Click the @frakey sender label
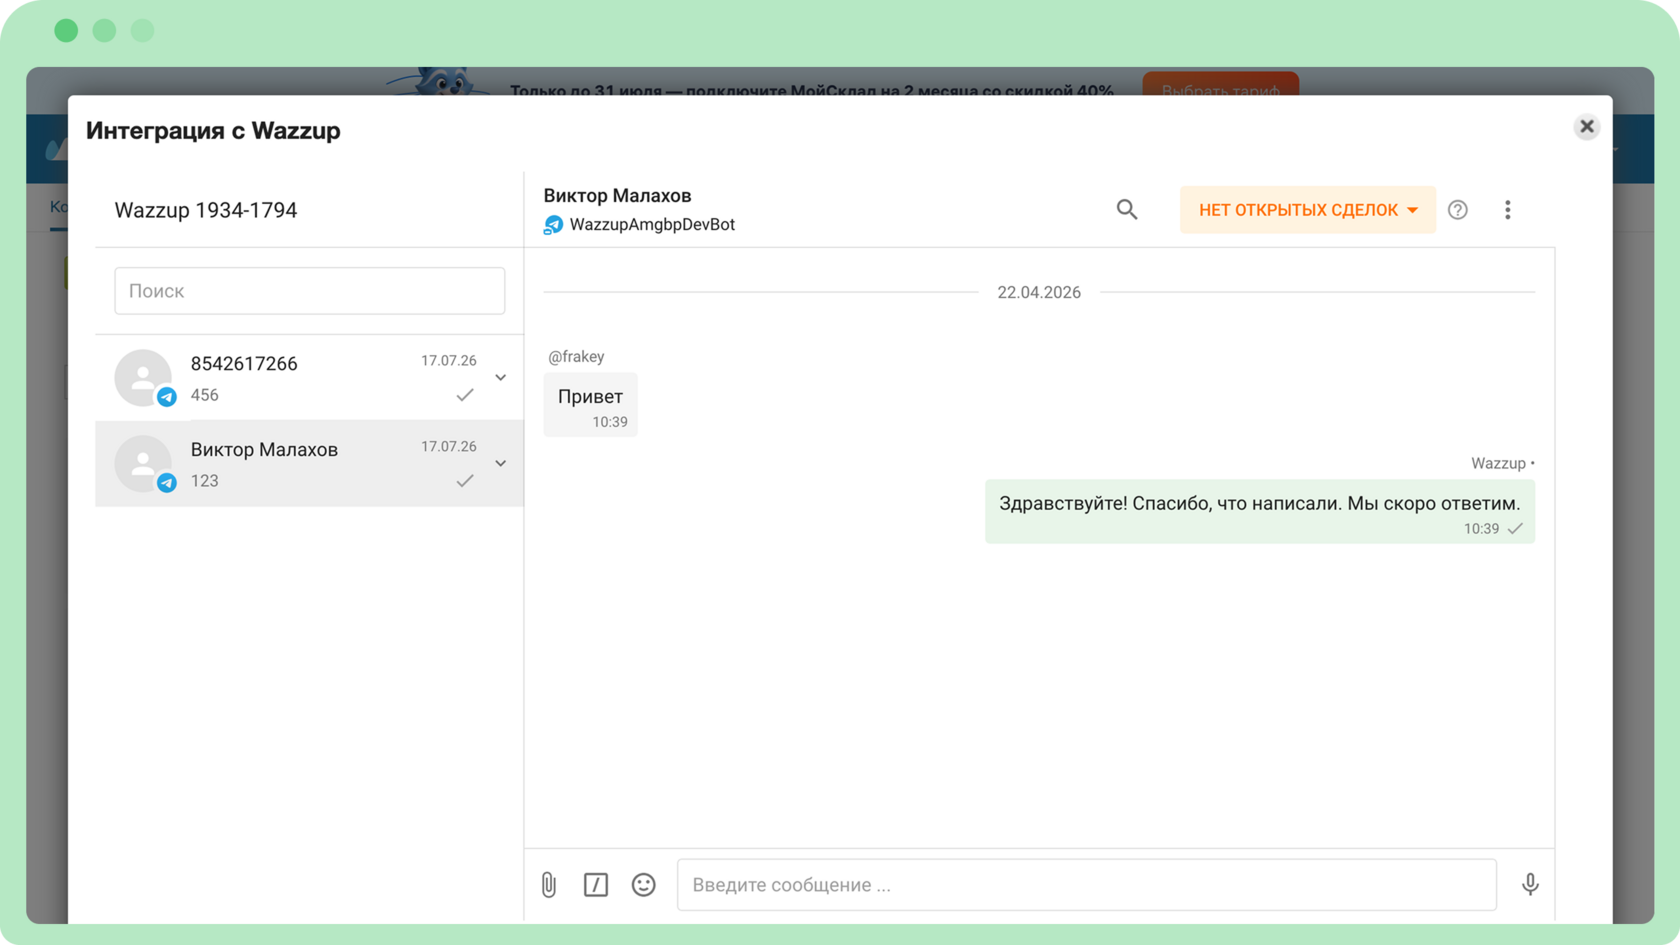 (576, 357)
